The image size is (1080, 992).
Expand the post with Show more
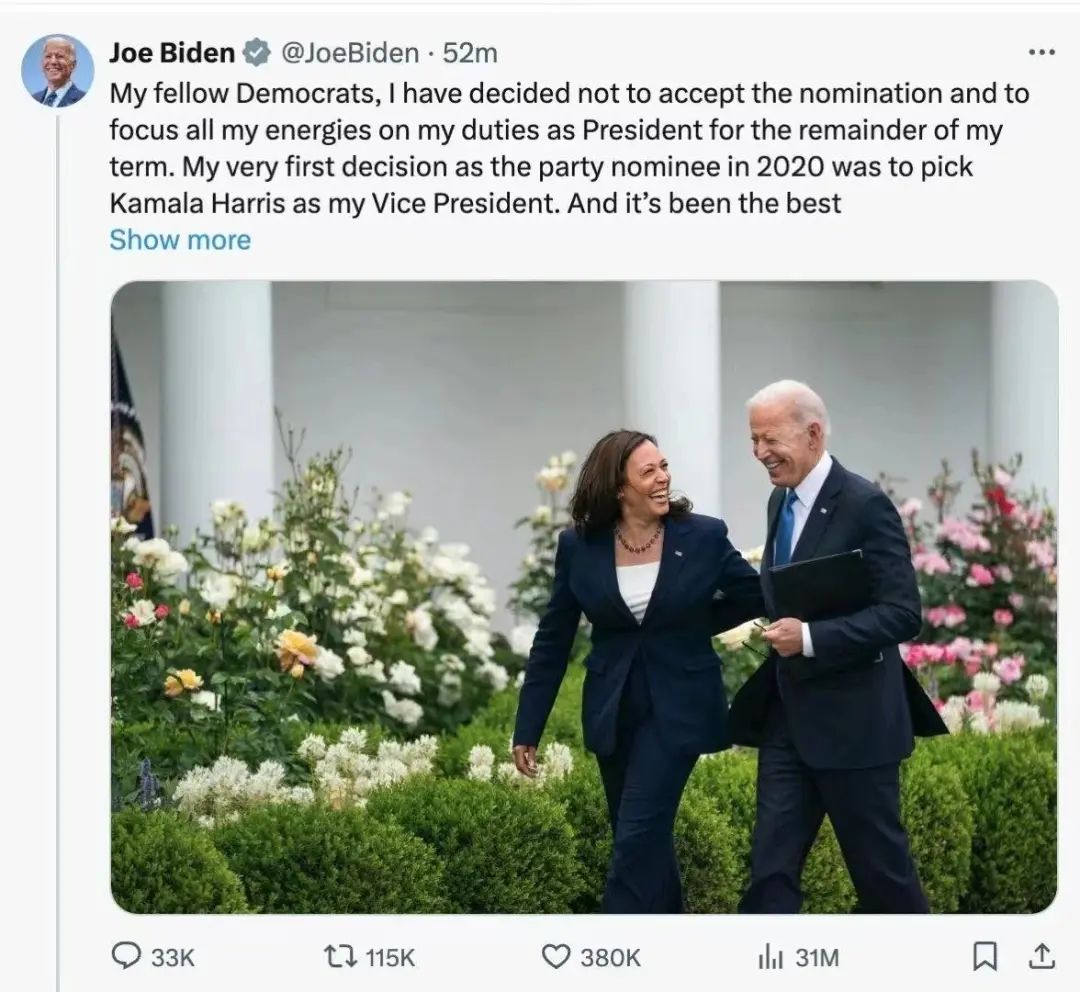180,240
